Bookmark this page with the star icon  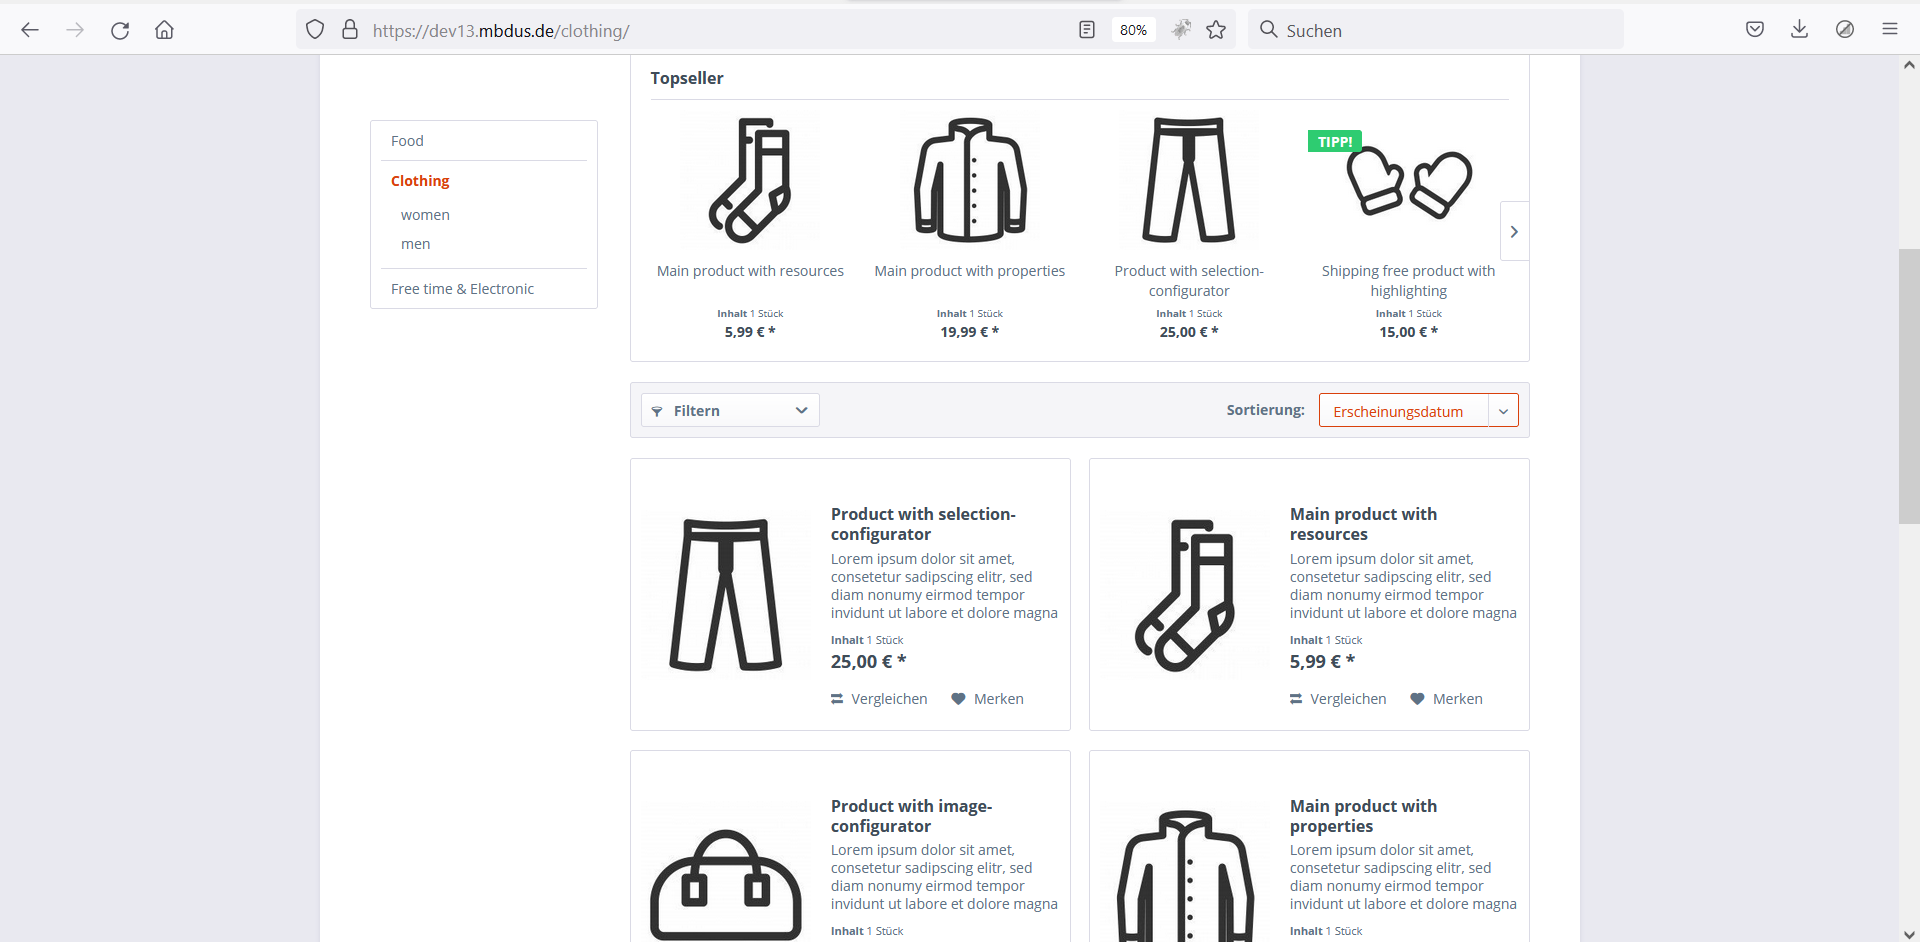[x=1216, y=30]
